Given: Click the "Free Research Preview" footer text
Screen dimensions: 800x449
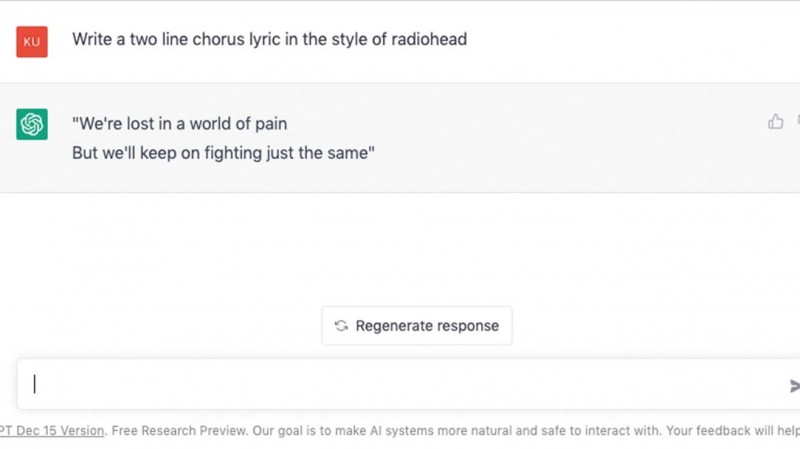Looking at the screenshot, I should 179,431.
